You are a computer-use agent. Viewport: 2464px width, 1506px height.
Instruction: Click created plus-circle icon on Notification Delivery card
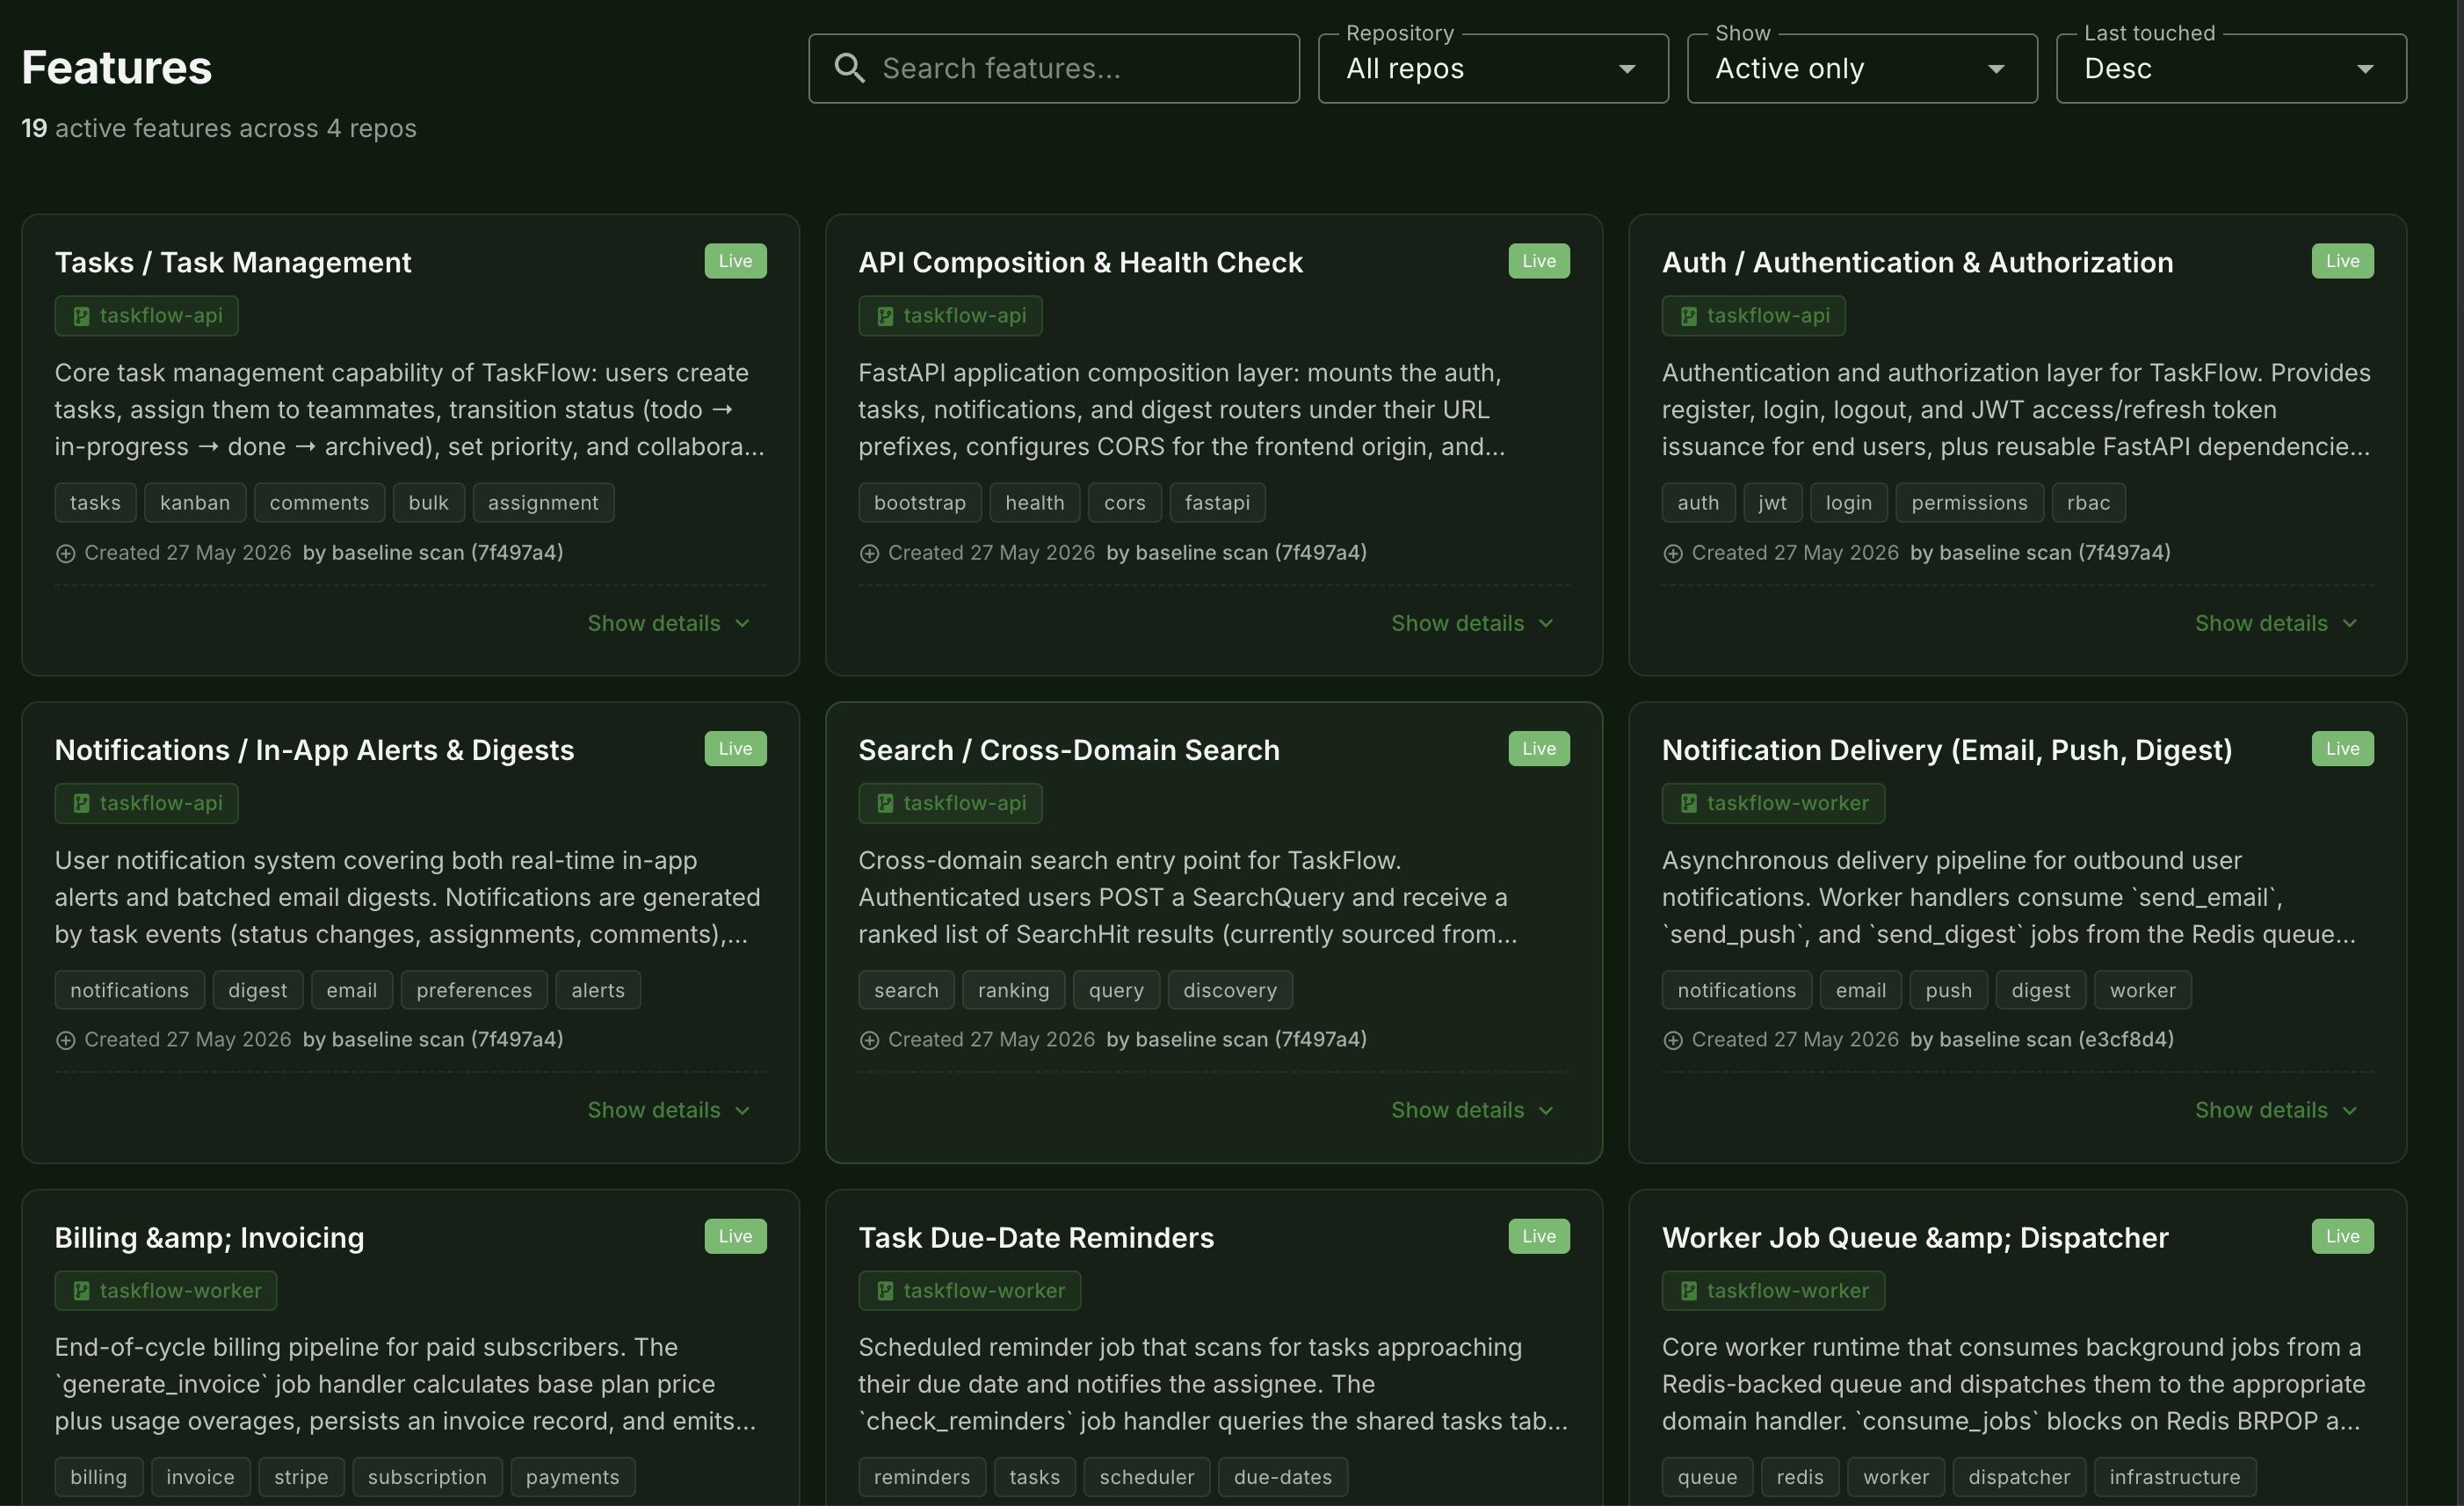[x=1673, y=1040]
